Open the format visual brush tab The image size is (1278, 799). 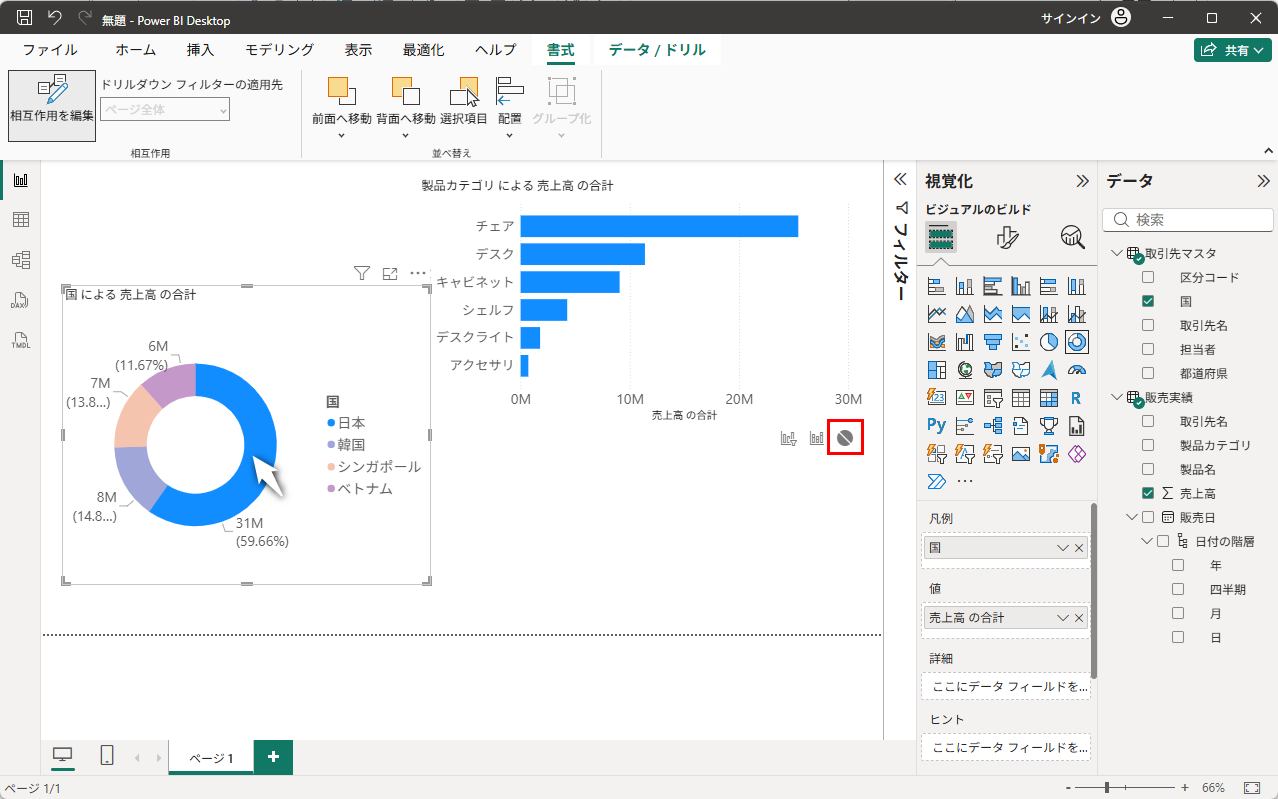point(1008,237)
